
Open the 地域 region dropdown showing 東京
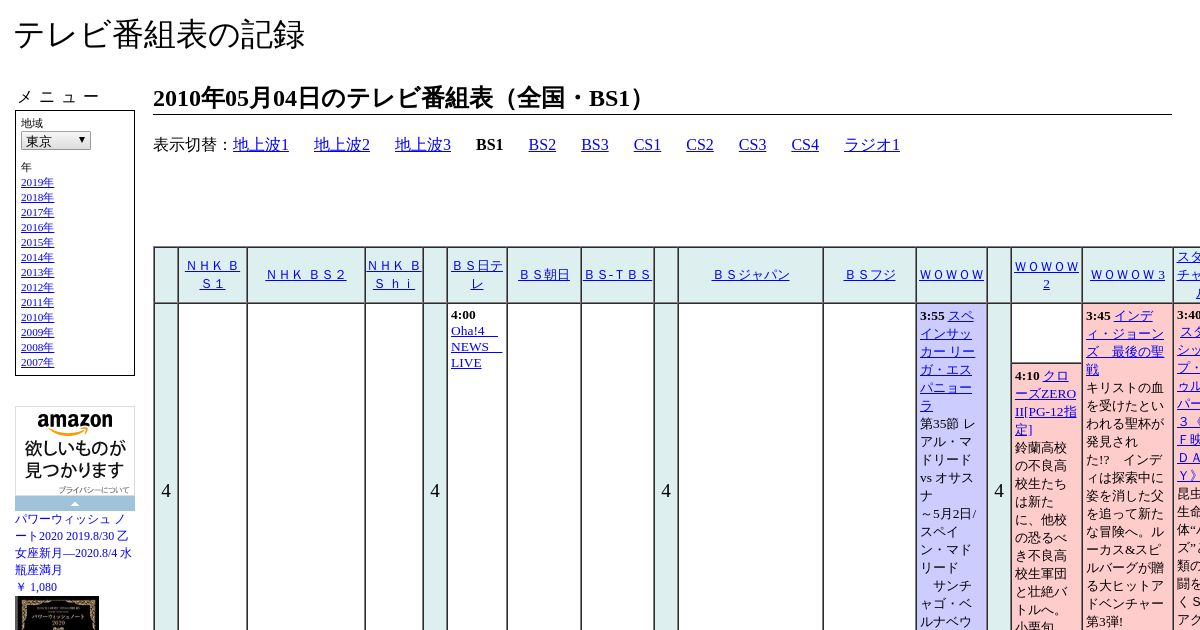(56, 141)
